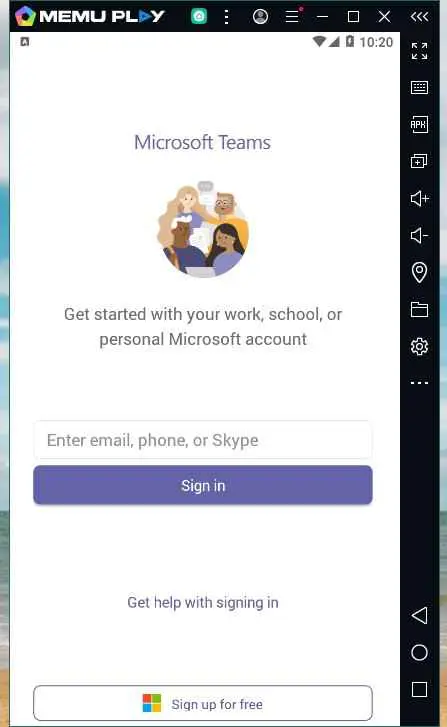Open the shared folder icon in sidebar

419,309
